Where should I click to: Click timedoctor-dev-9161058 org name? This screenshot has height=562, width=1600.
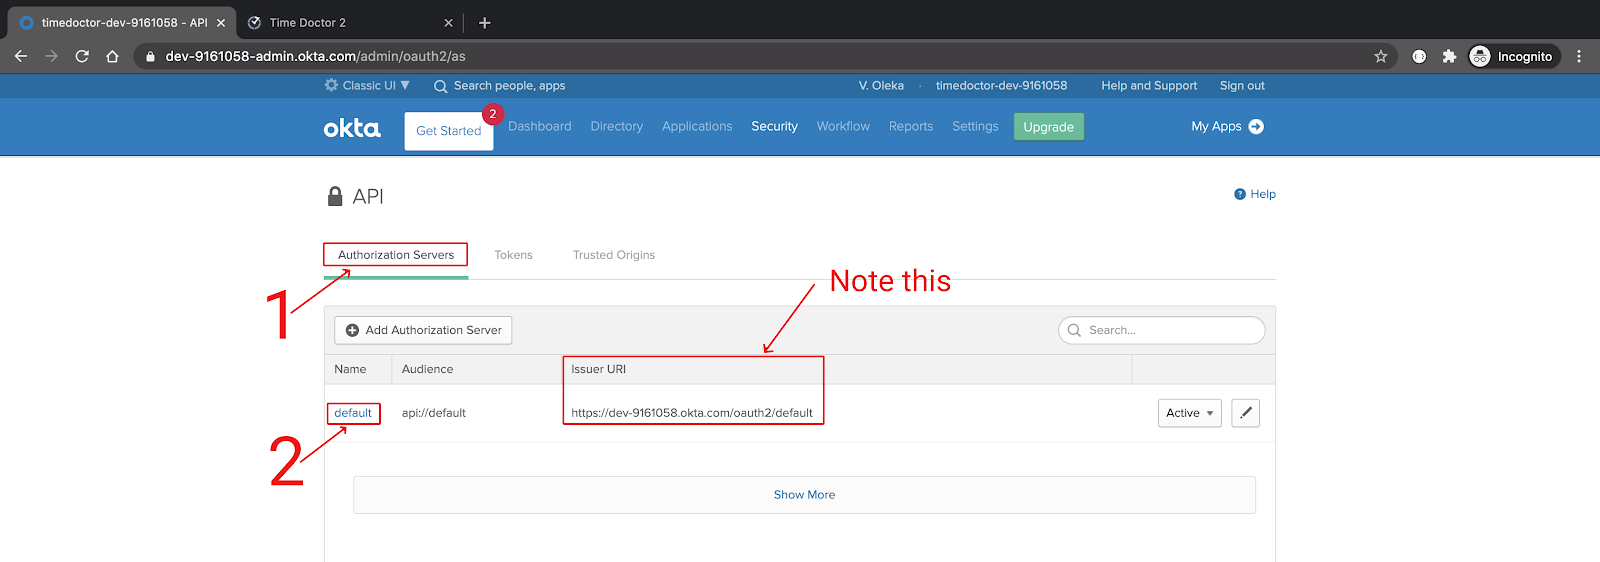coord(1001,86)
